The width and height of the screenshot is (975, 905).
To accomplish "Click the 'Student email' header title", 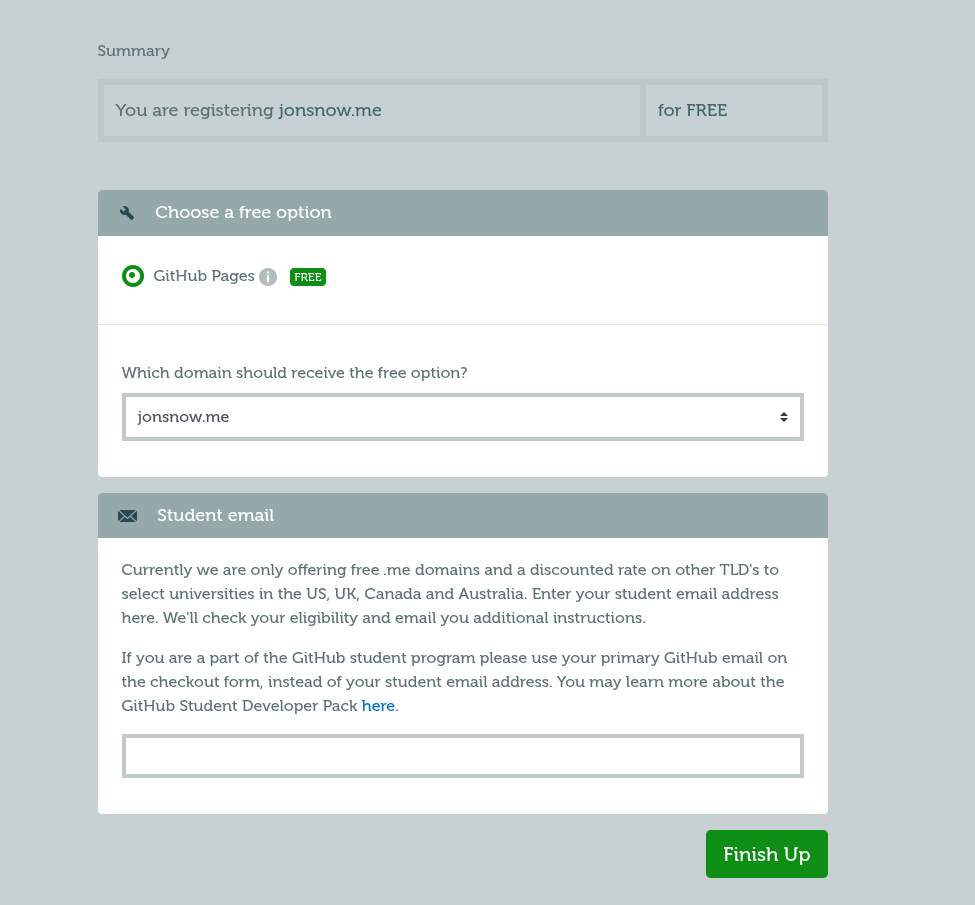I will (x=215, y=516).
